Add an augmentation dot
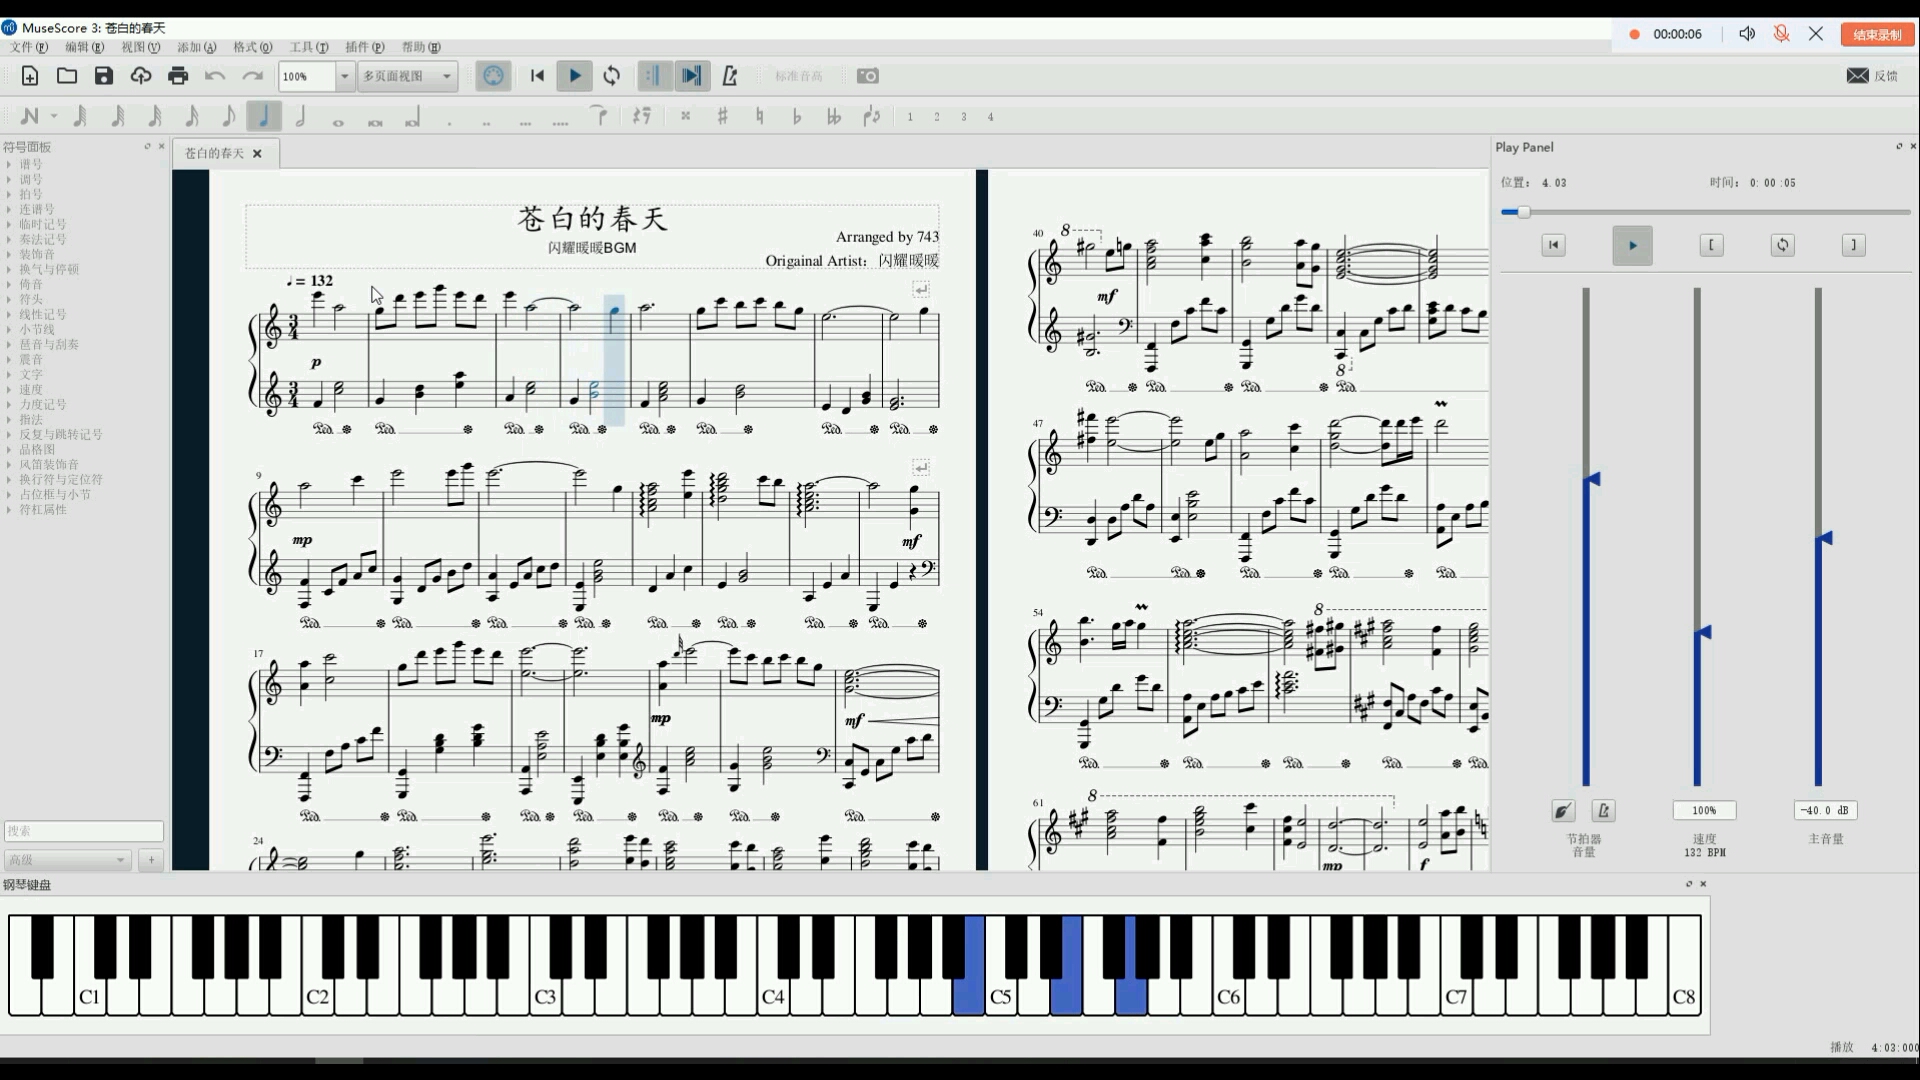 450,122
